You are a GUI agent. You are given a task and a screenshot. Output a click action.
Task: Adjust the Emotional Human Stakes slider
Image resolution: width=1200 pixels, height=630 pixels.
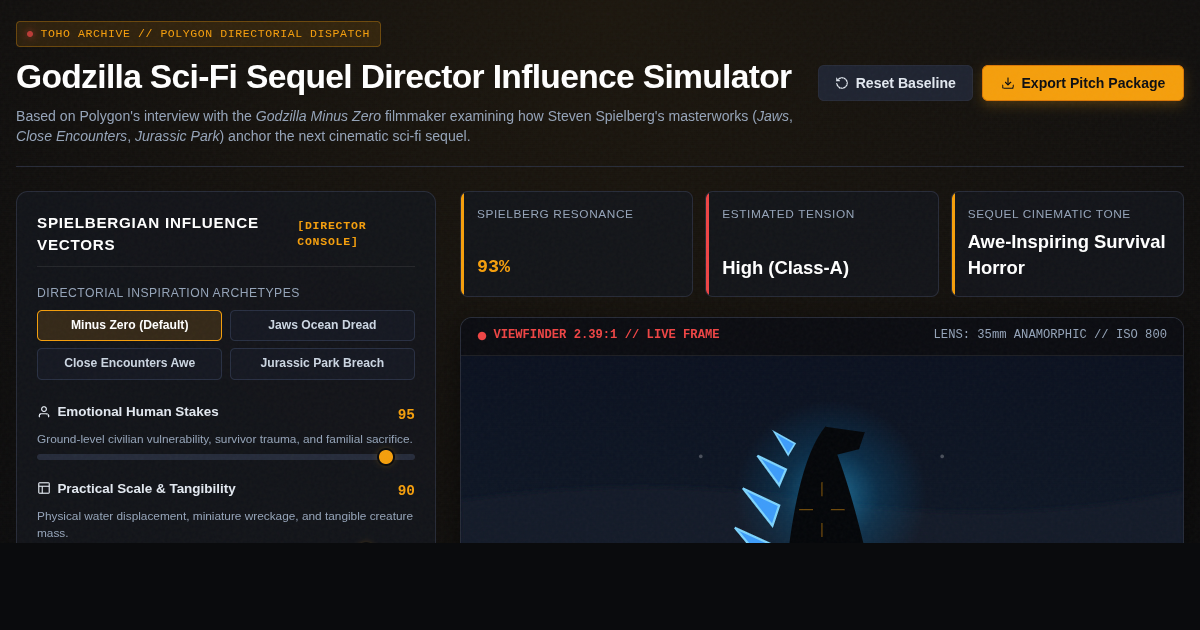click(226, 457)
